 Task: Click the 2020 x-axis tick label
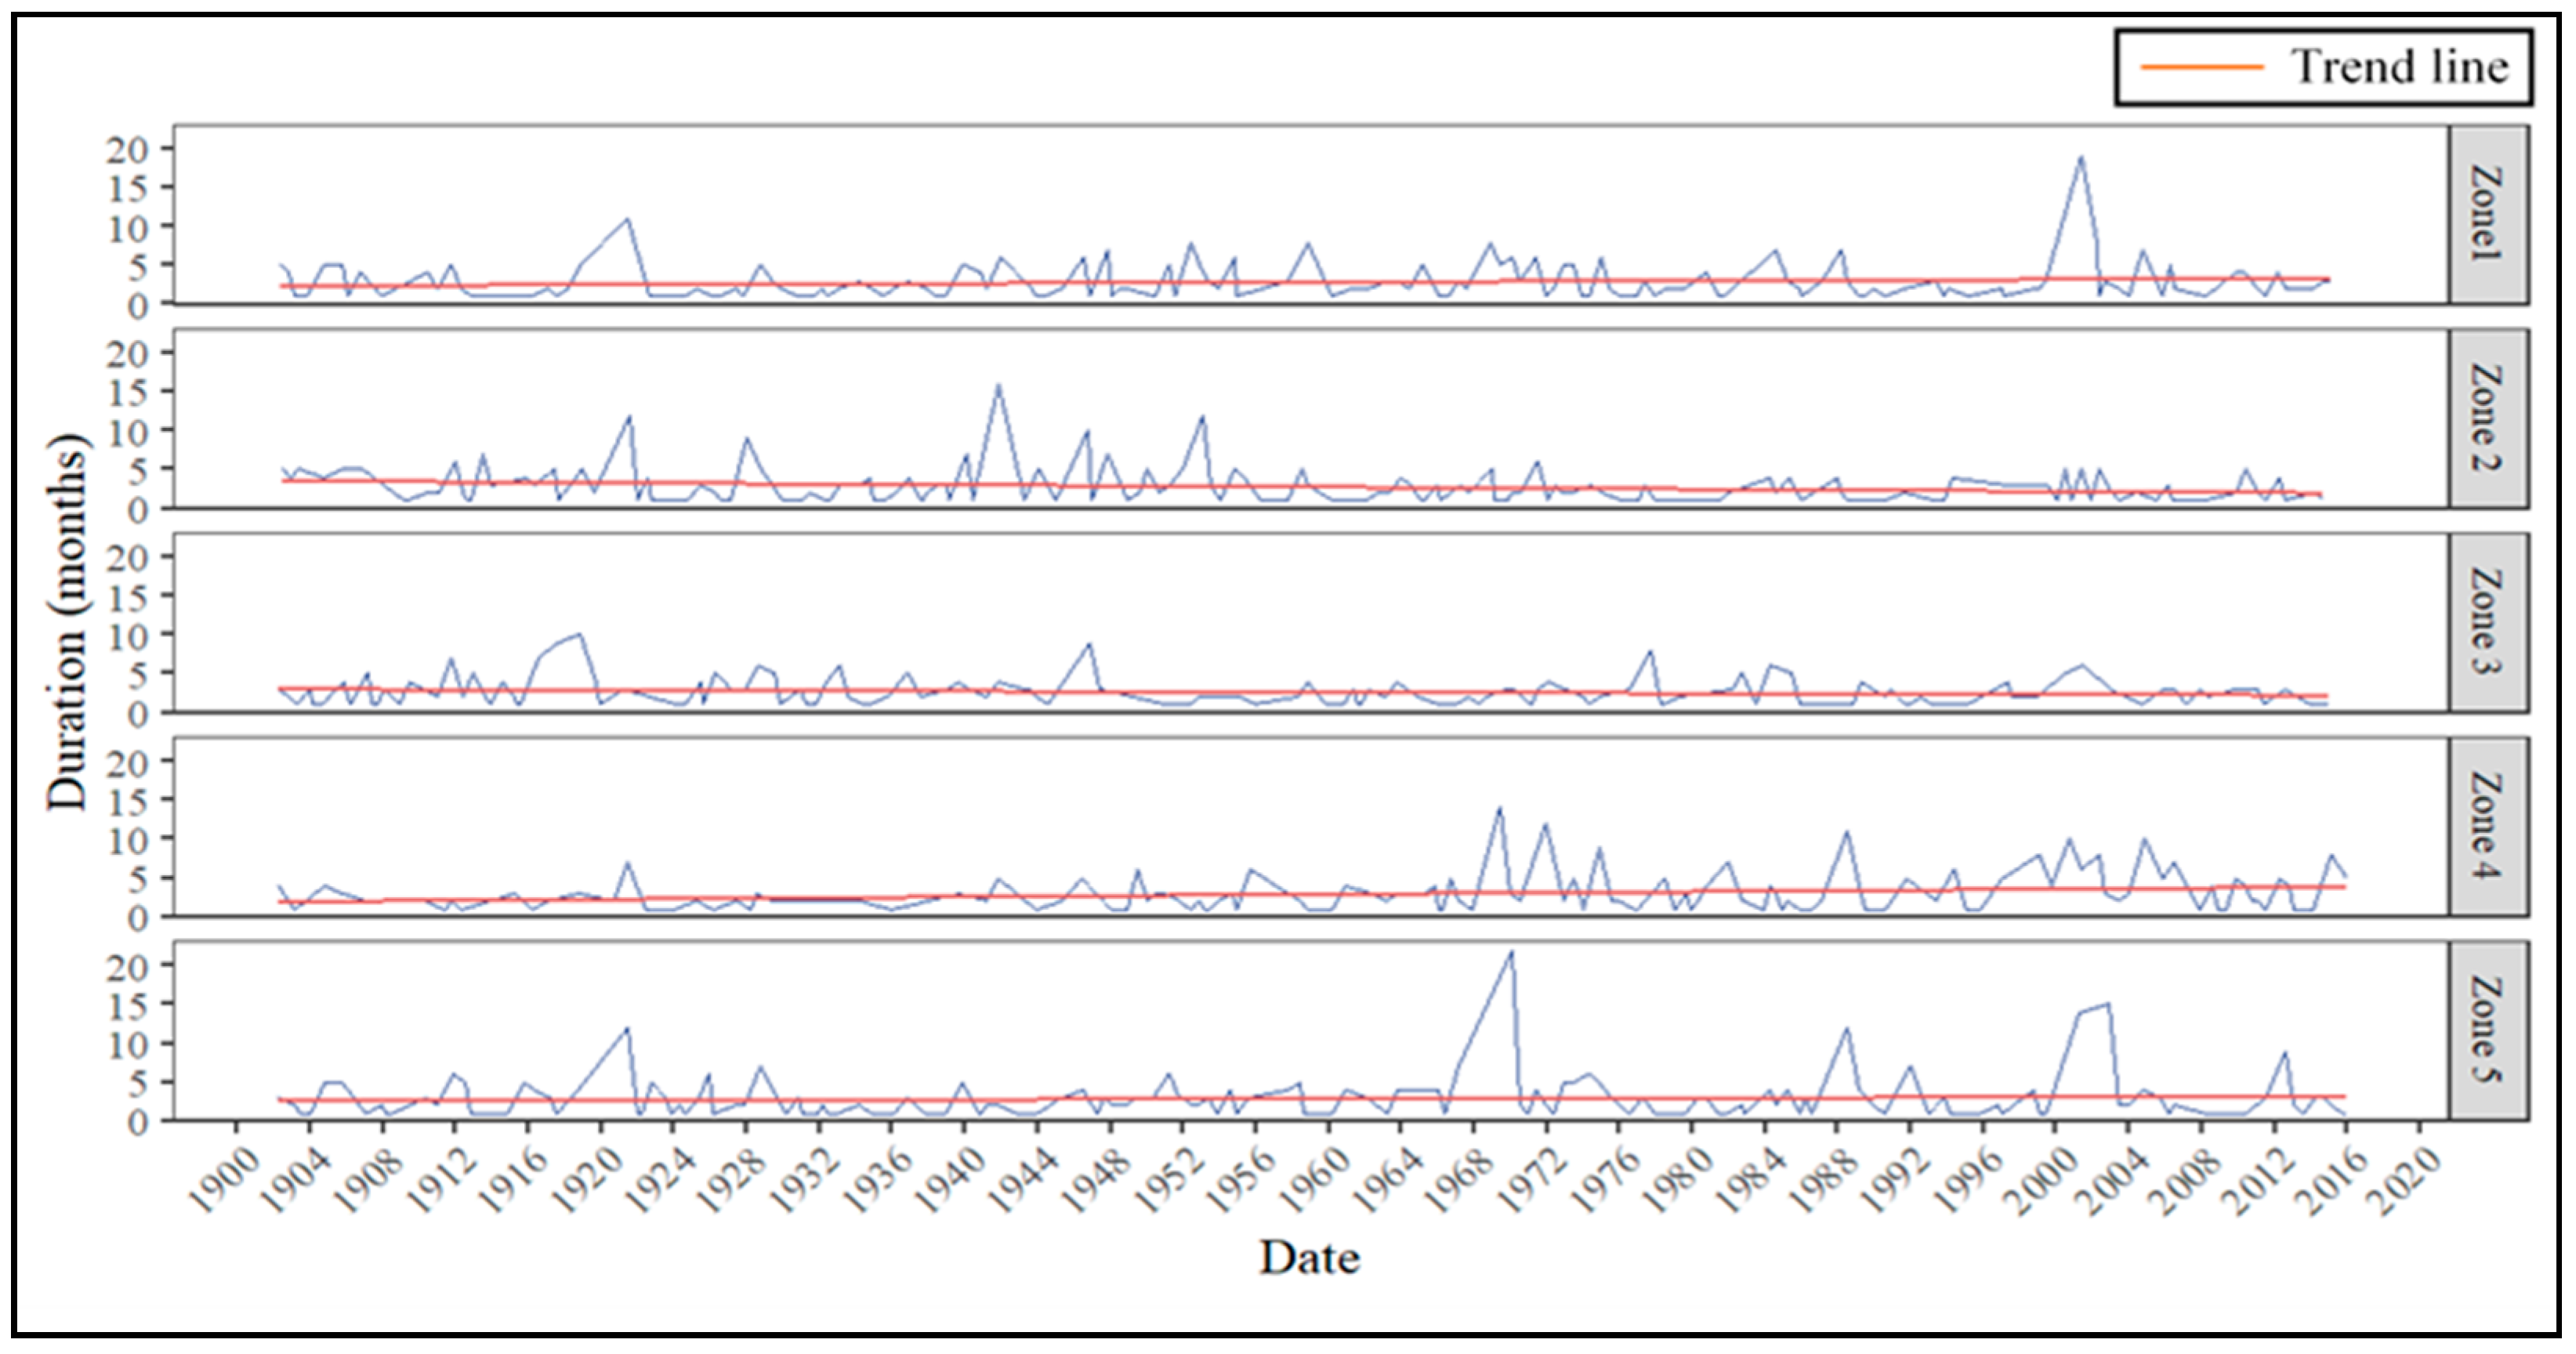click(x=2403, y=1182)
